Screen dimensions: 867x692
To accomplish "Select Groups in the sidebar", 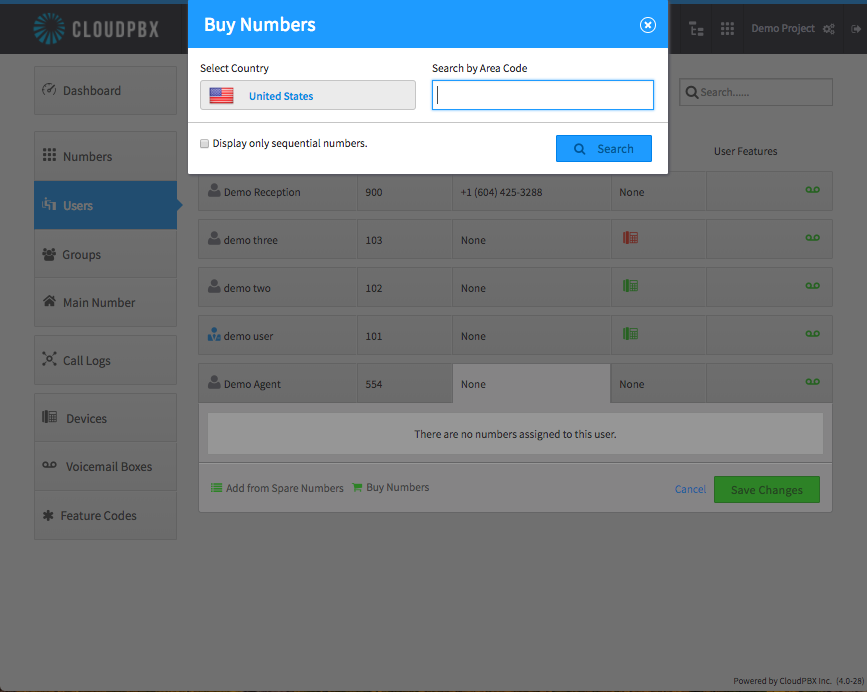I will click(x=105, y=254).
